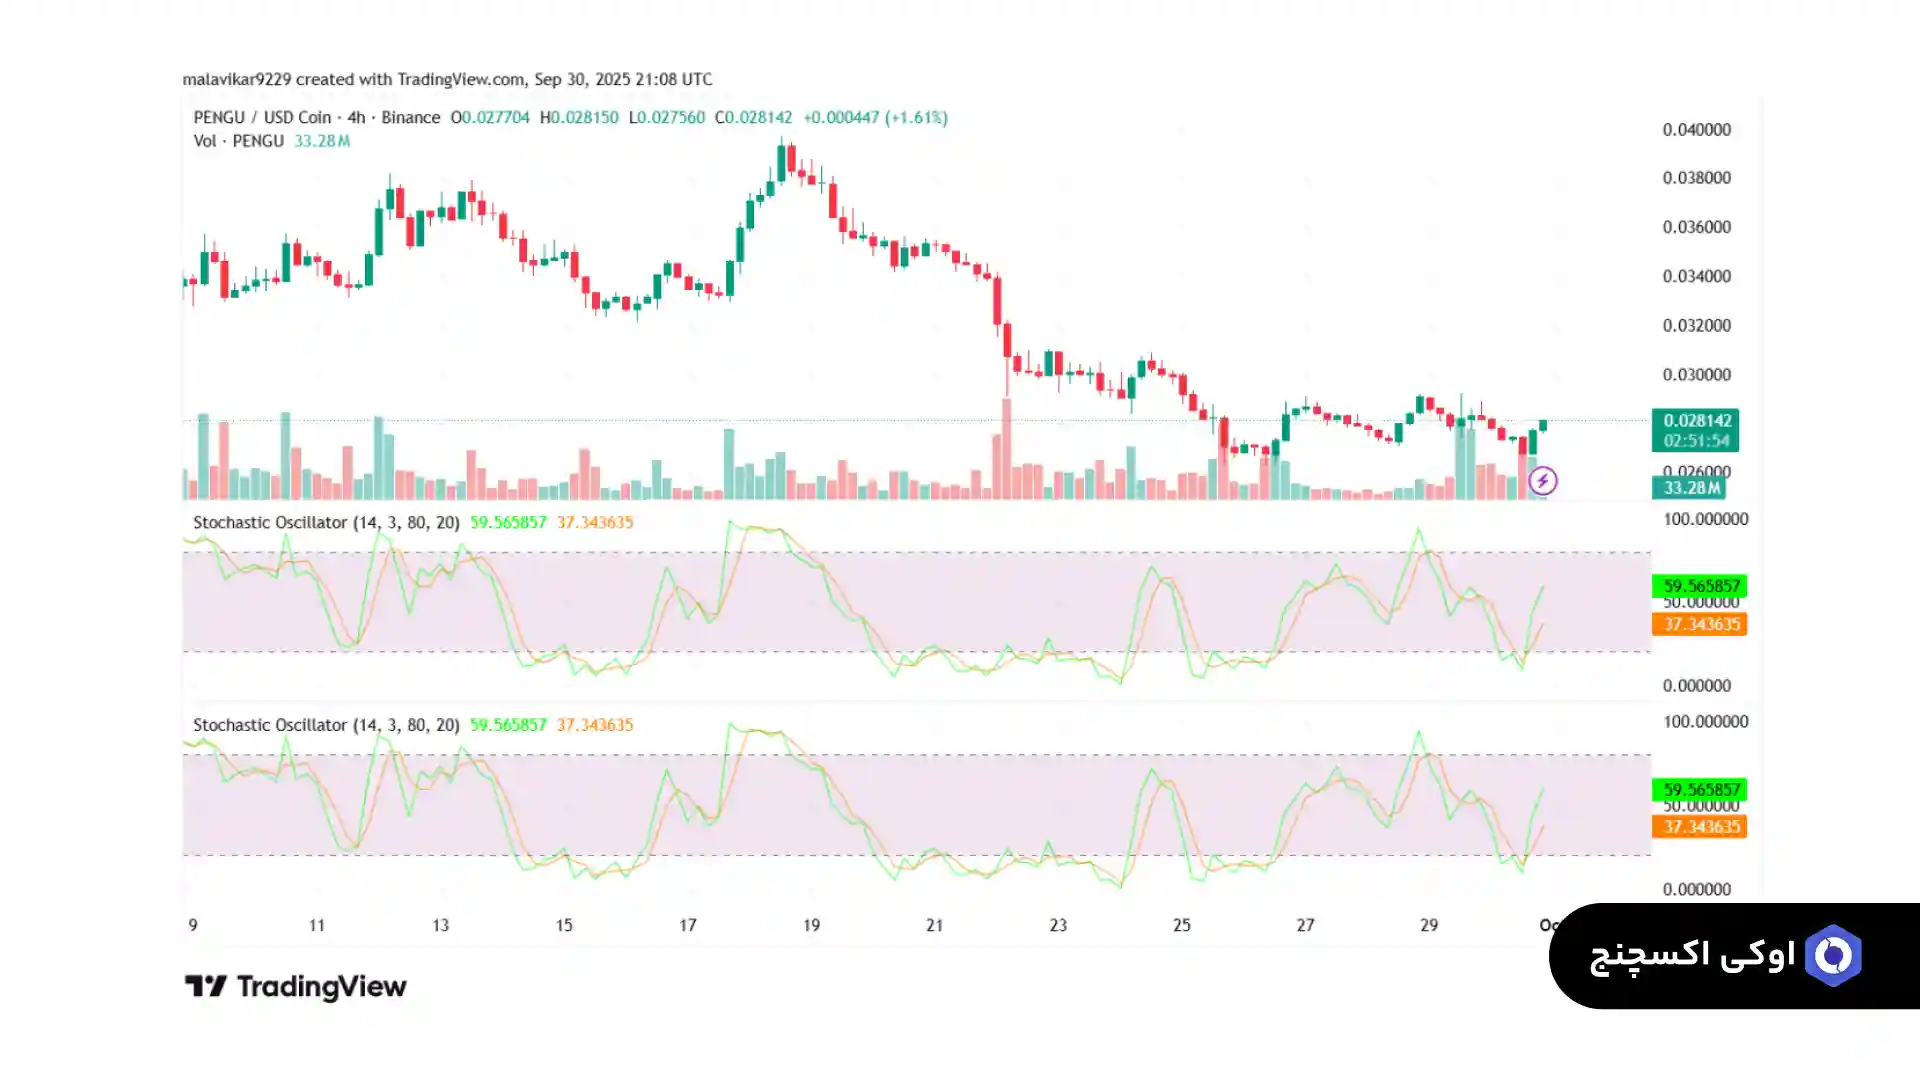Click the TradingView logo at bottom left

(x=296, y=987)
